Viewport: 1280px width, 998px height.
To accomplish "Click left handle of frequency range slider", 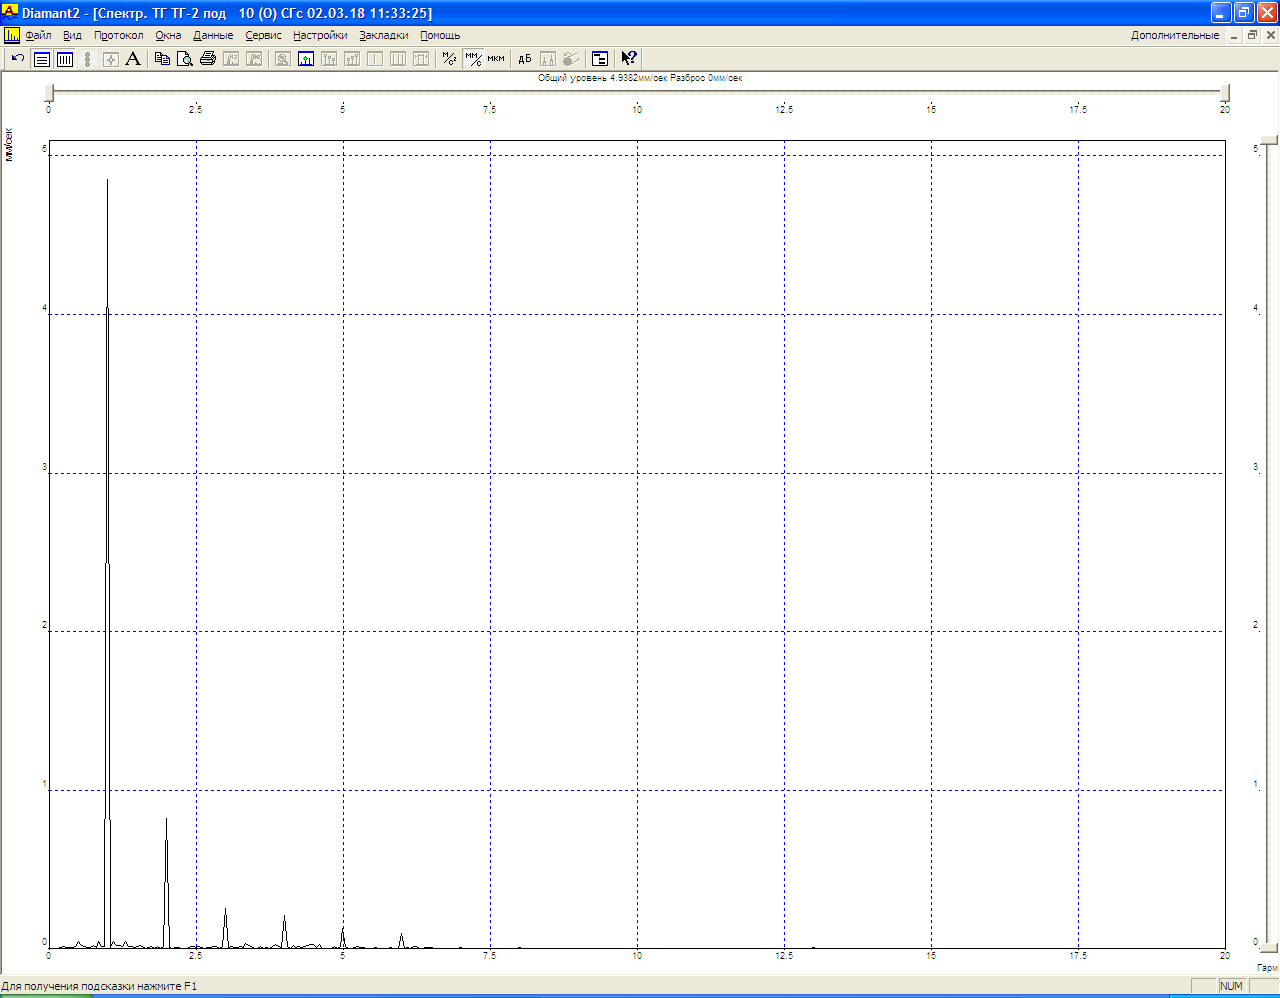I will [51, 93].
